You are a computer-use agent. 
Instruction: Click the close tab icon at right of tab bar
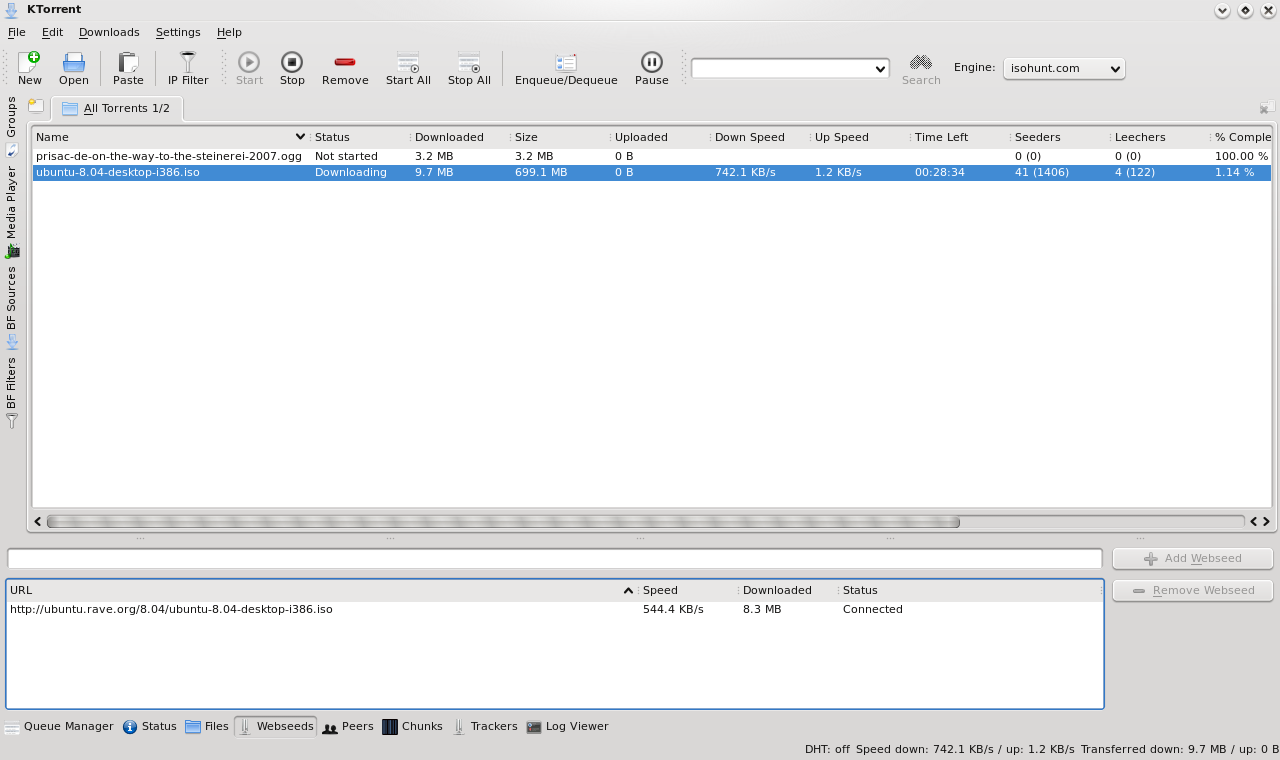point(1267,107)
